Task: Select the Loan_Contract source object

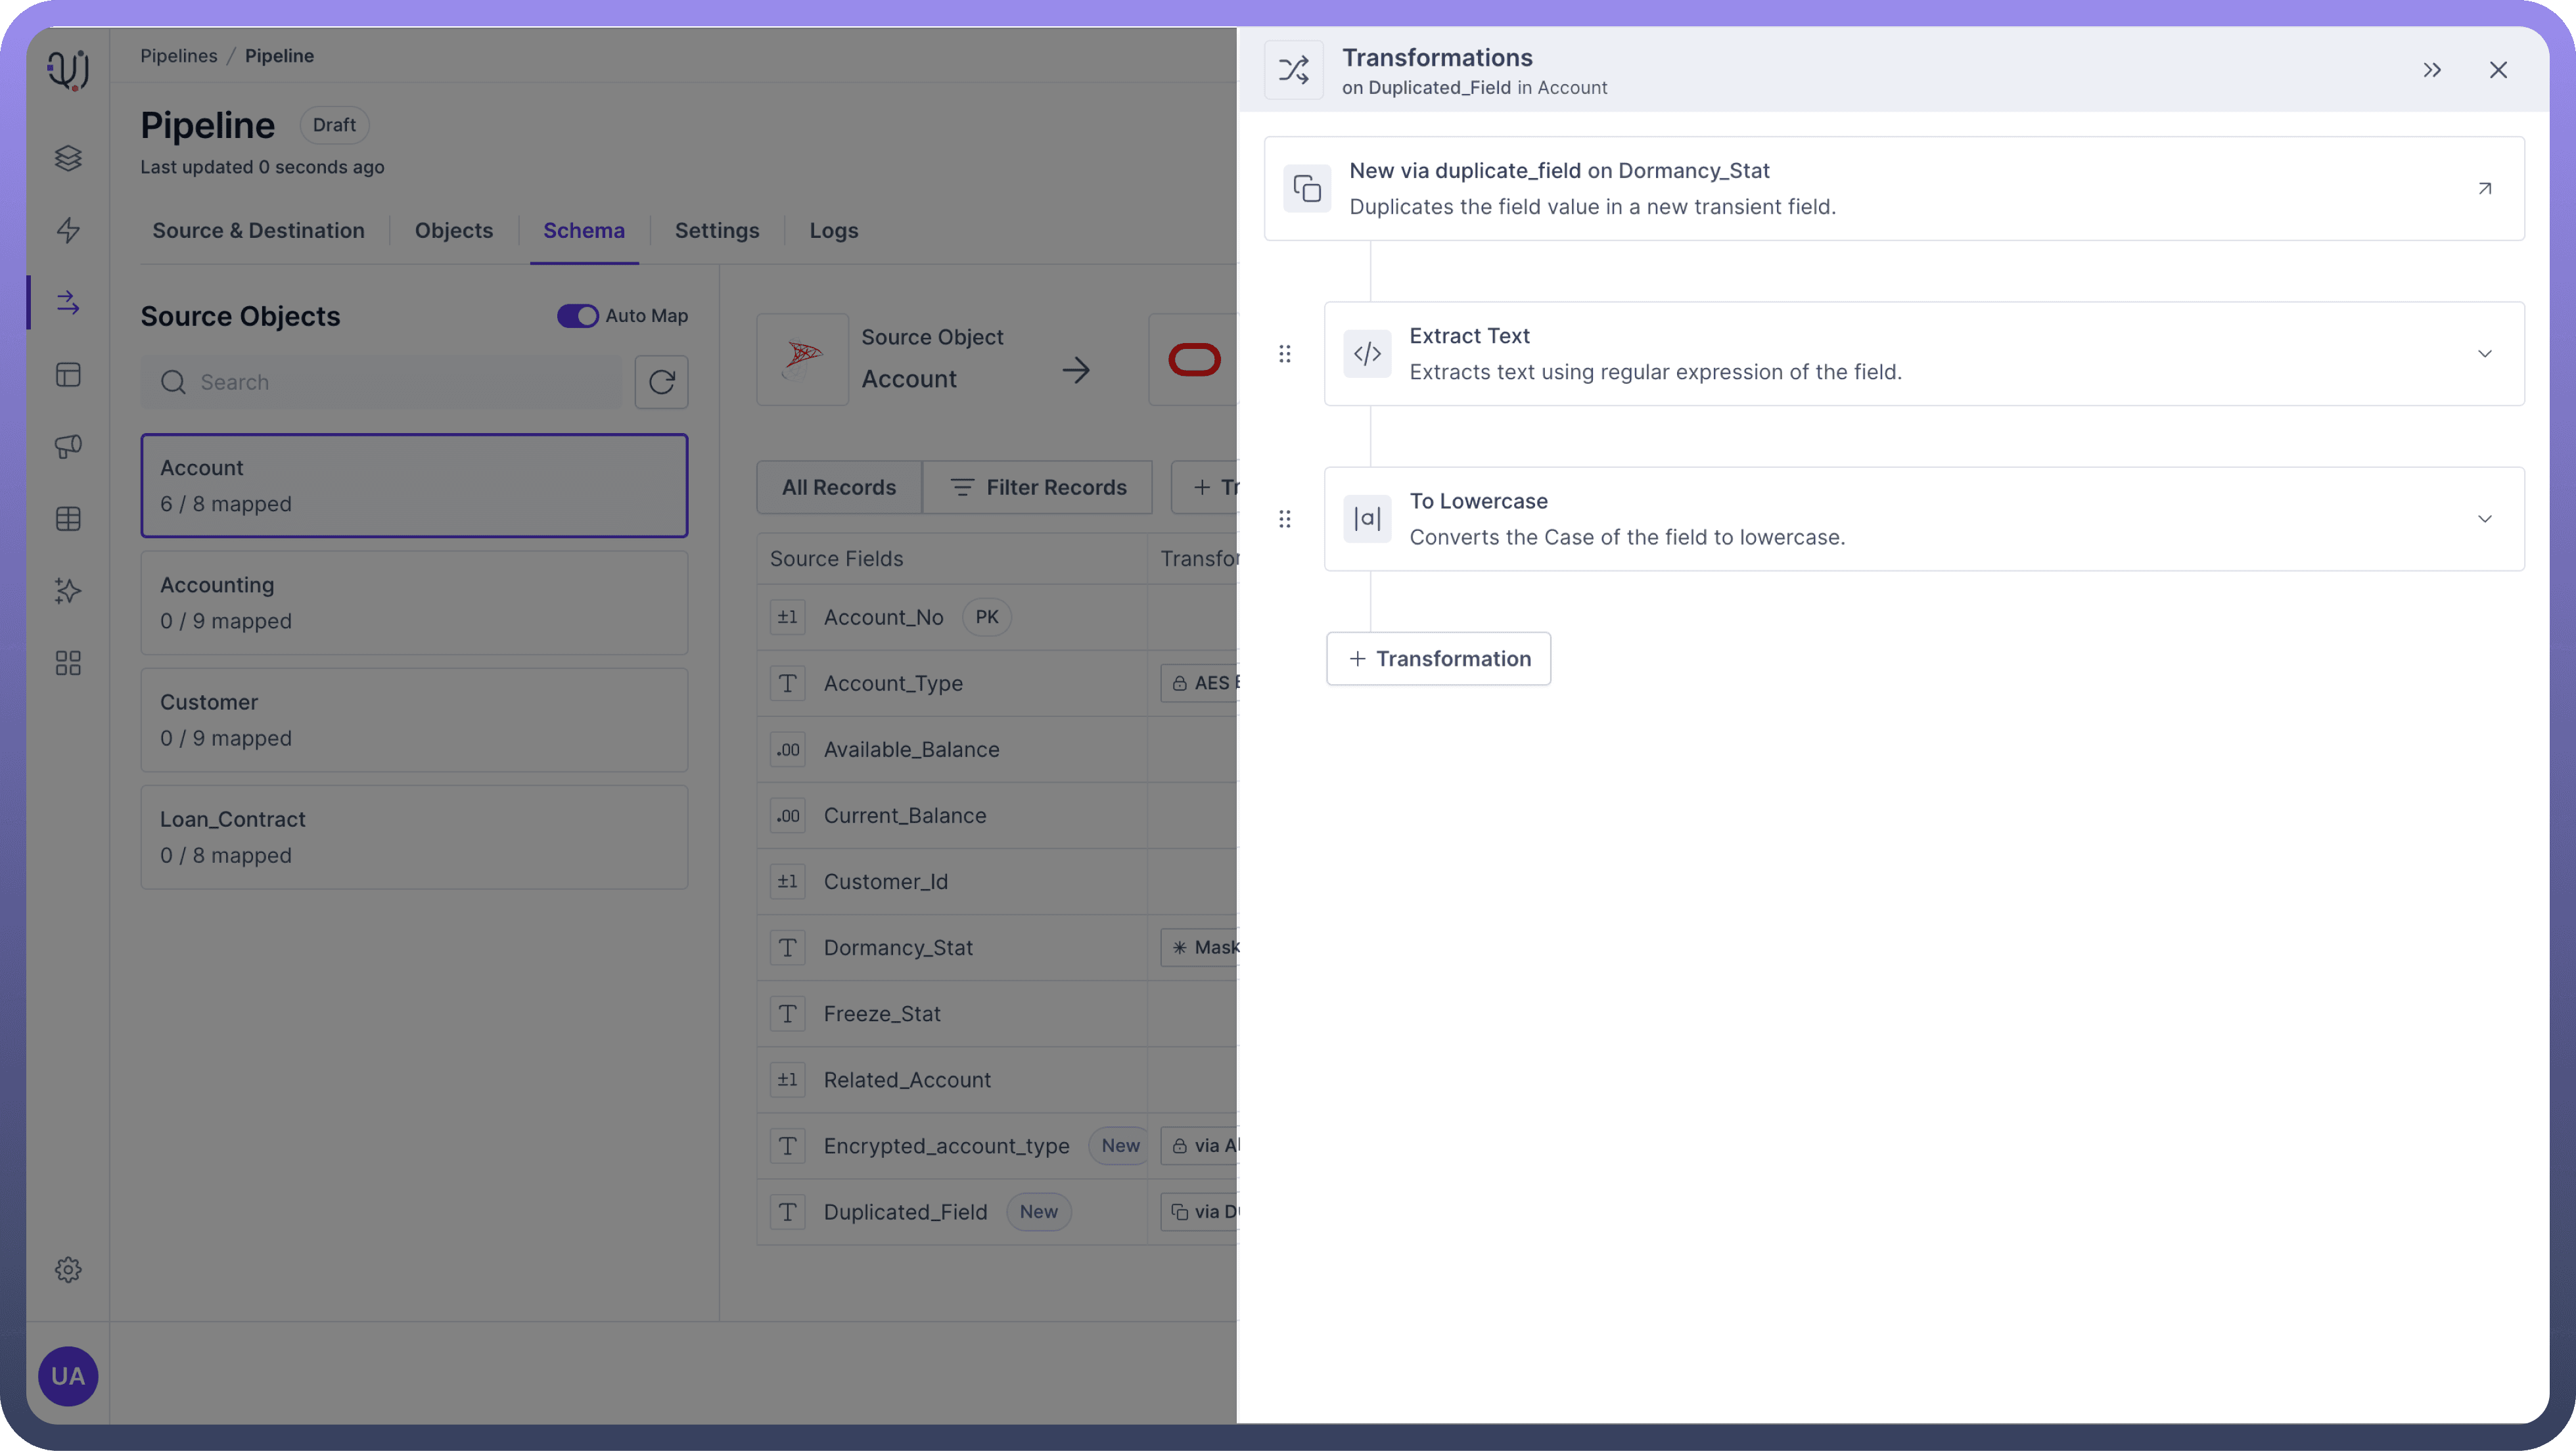Action: click(x=414, y=837)
